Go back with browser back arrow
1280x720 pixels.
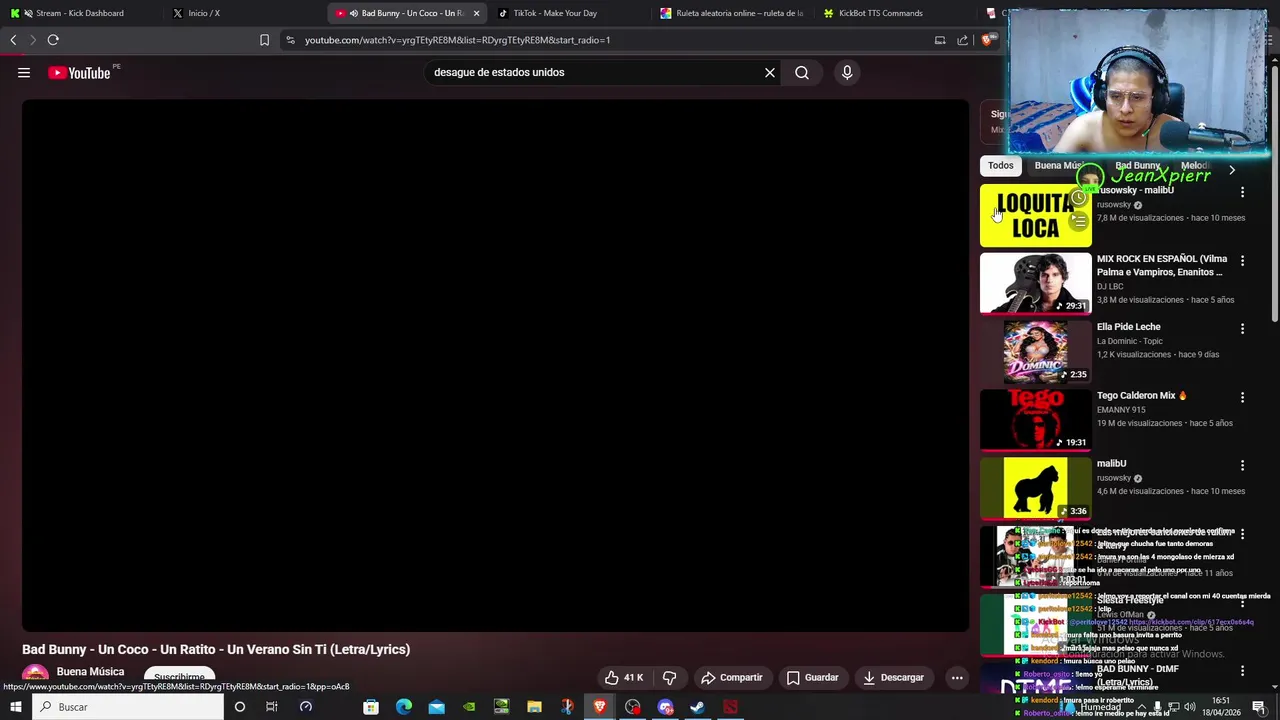13,40
